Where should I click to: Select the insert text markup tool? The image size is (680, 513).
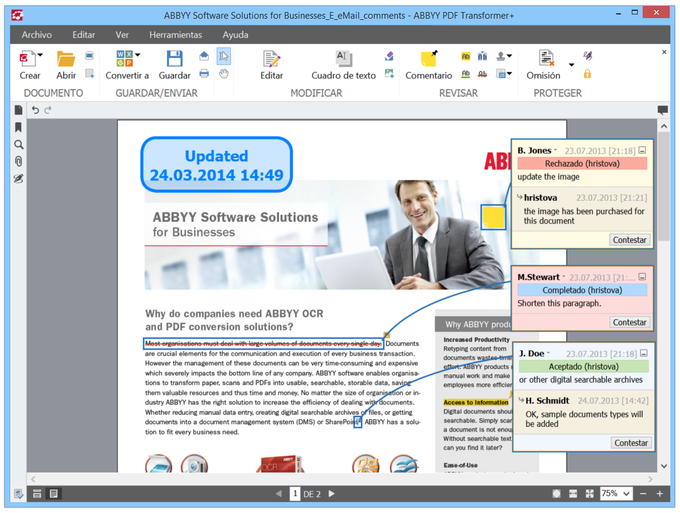pos(482,56)
